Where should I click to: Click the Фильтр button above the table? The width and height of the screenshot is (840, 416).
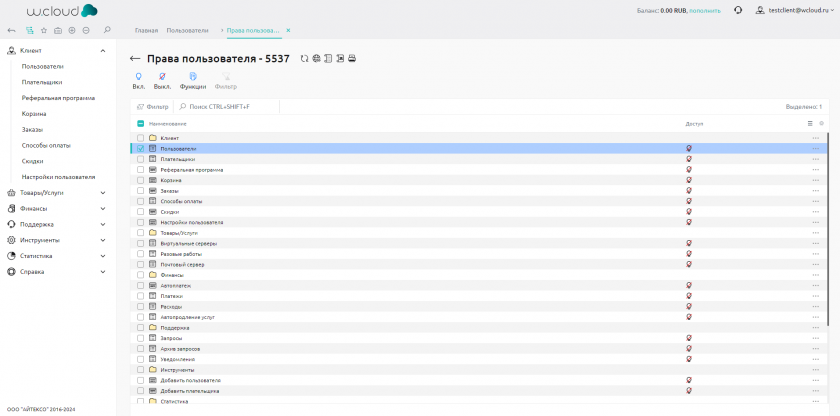coord(152,106)
